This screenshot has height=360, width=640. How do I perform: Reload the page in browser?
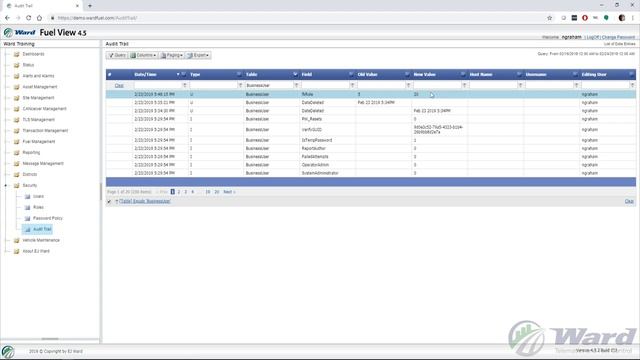coord(29,18)
